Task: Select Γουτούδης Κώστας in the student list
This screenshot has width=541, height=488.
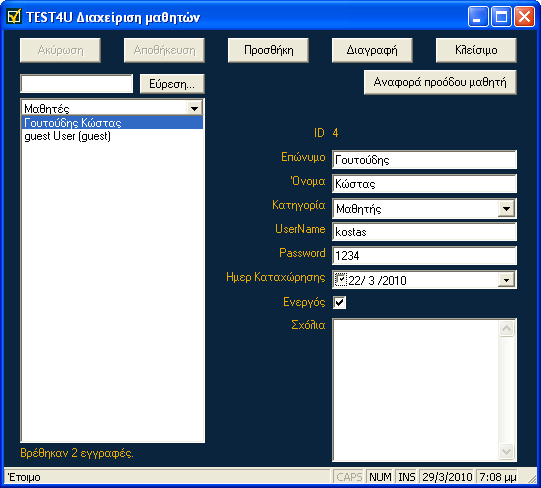Action: click(112, 123)
